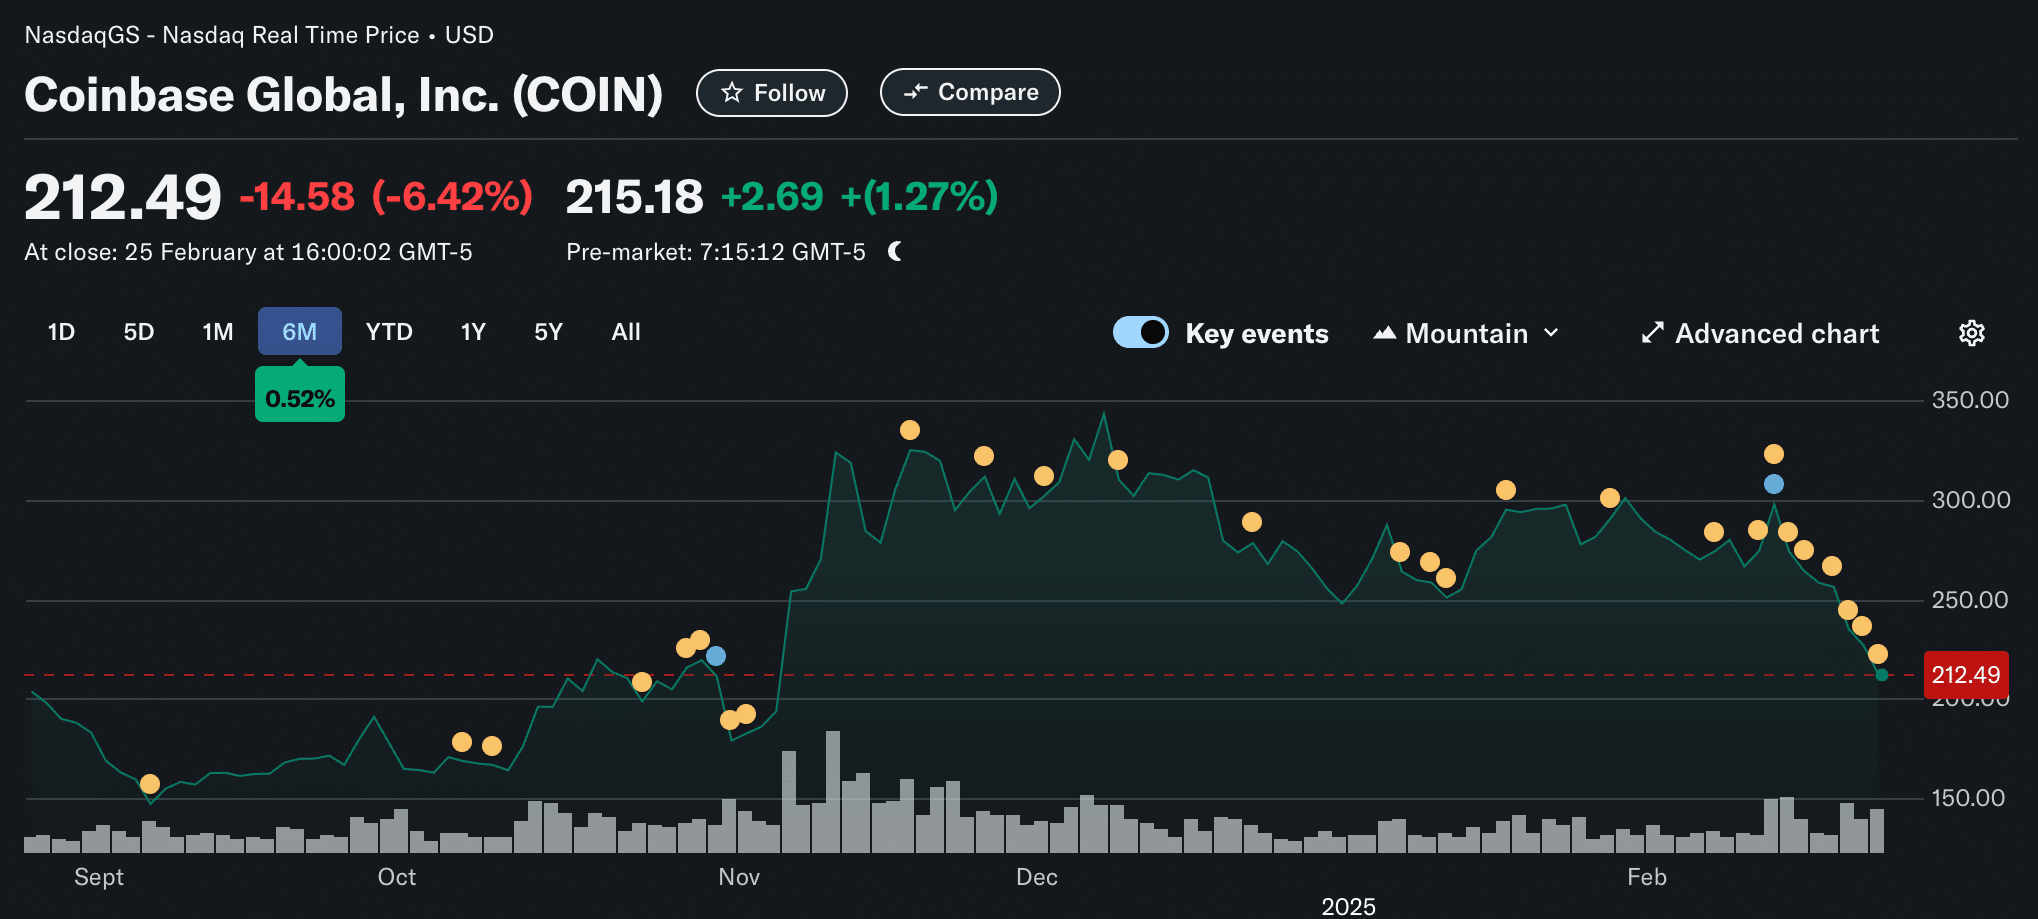The height and width of the screenshot is (919, 2038).
Task: Click the +2.69 +(1.27%) pre-market change
Action: click(x=859, y=197)
